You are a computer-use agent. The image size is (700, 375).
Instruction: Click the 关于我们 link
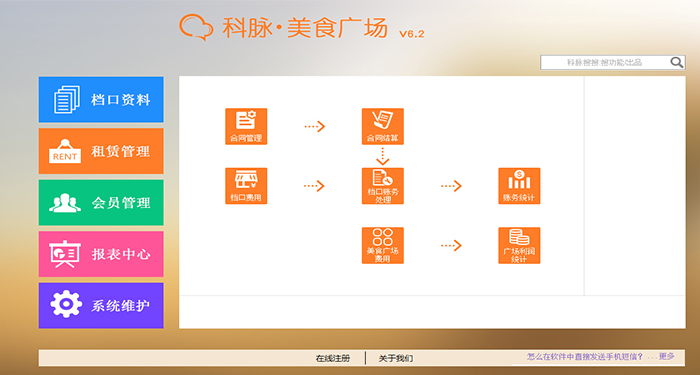point(396,358)
